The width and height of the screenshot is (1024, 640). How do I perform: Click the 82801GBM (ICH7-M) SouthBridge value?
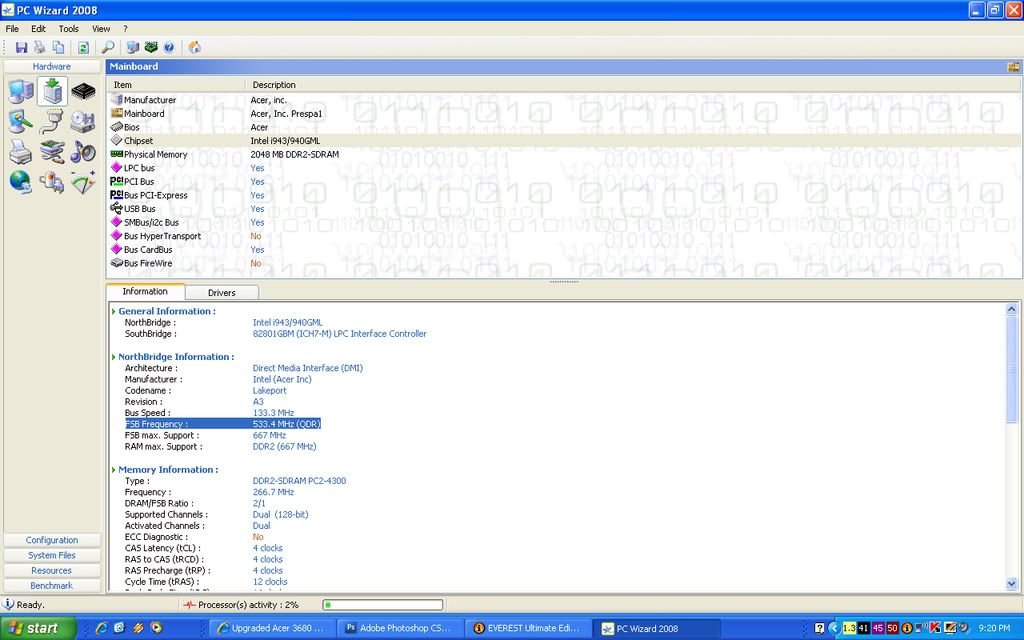[340, 334]
